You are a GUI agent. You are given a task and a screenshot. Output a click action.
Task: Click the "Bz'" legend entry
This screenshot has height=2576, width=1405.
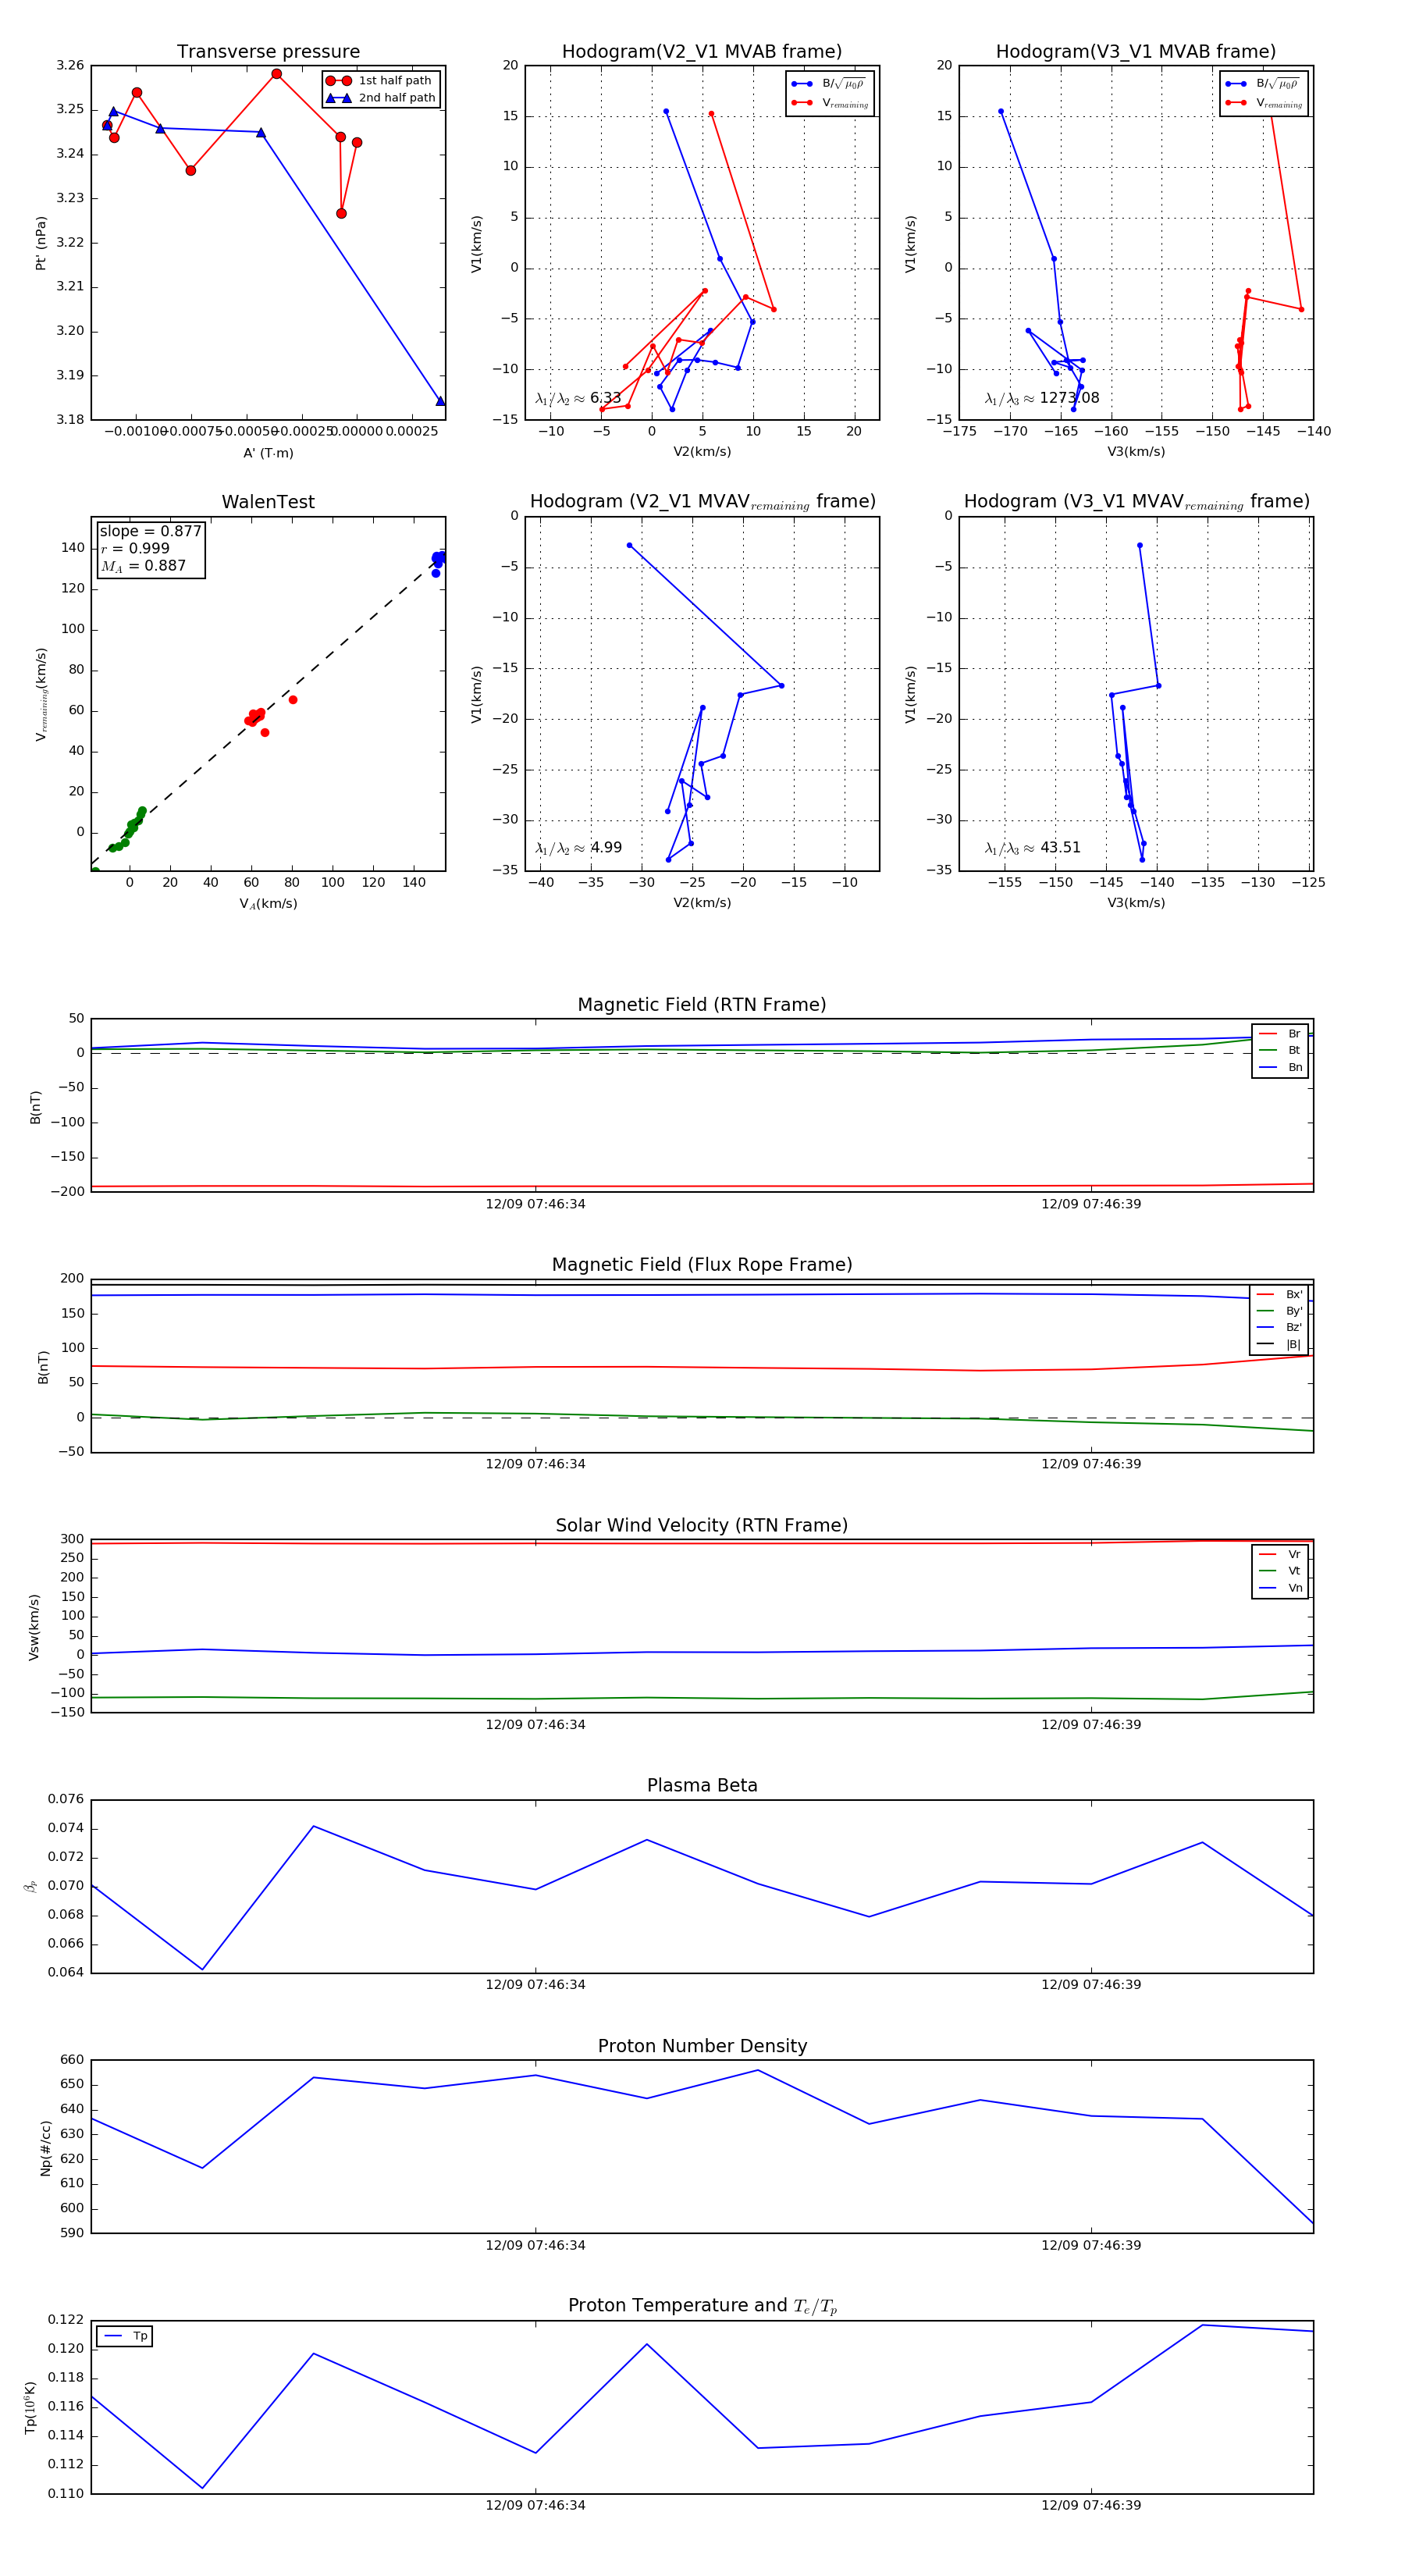pyautogui.click(x=1280, y=1328)
